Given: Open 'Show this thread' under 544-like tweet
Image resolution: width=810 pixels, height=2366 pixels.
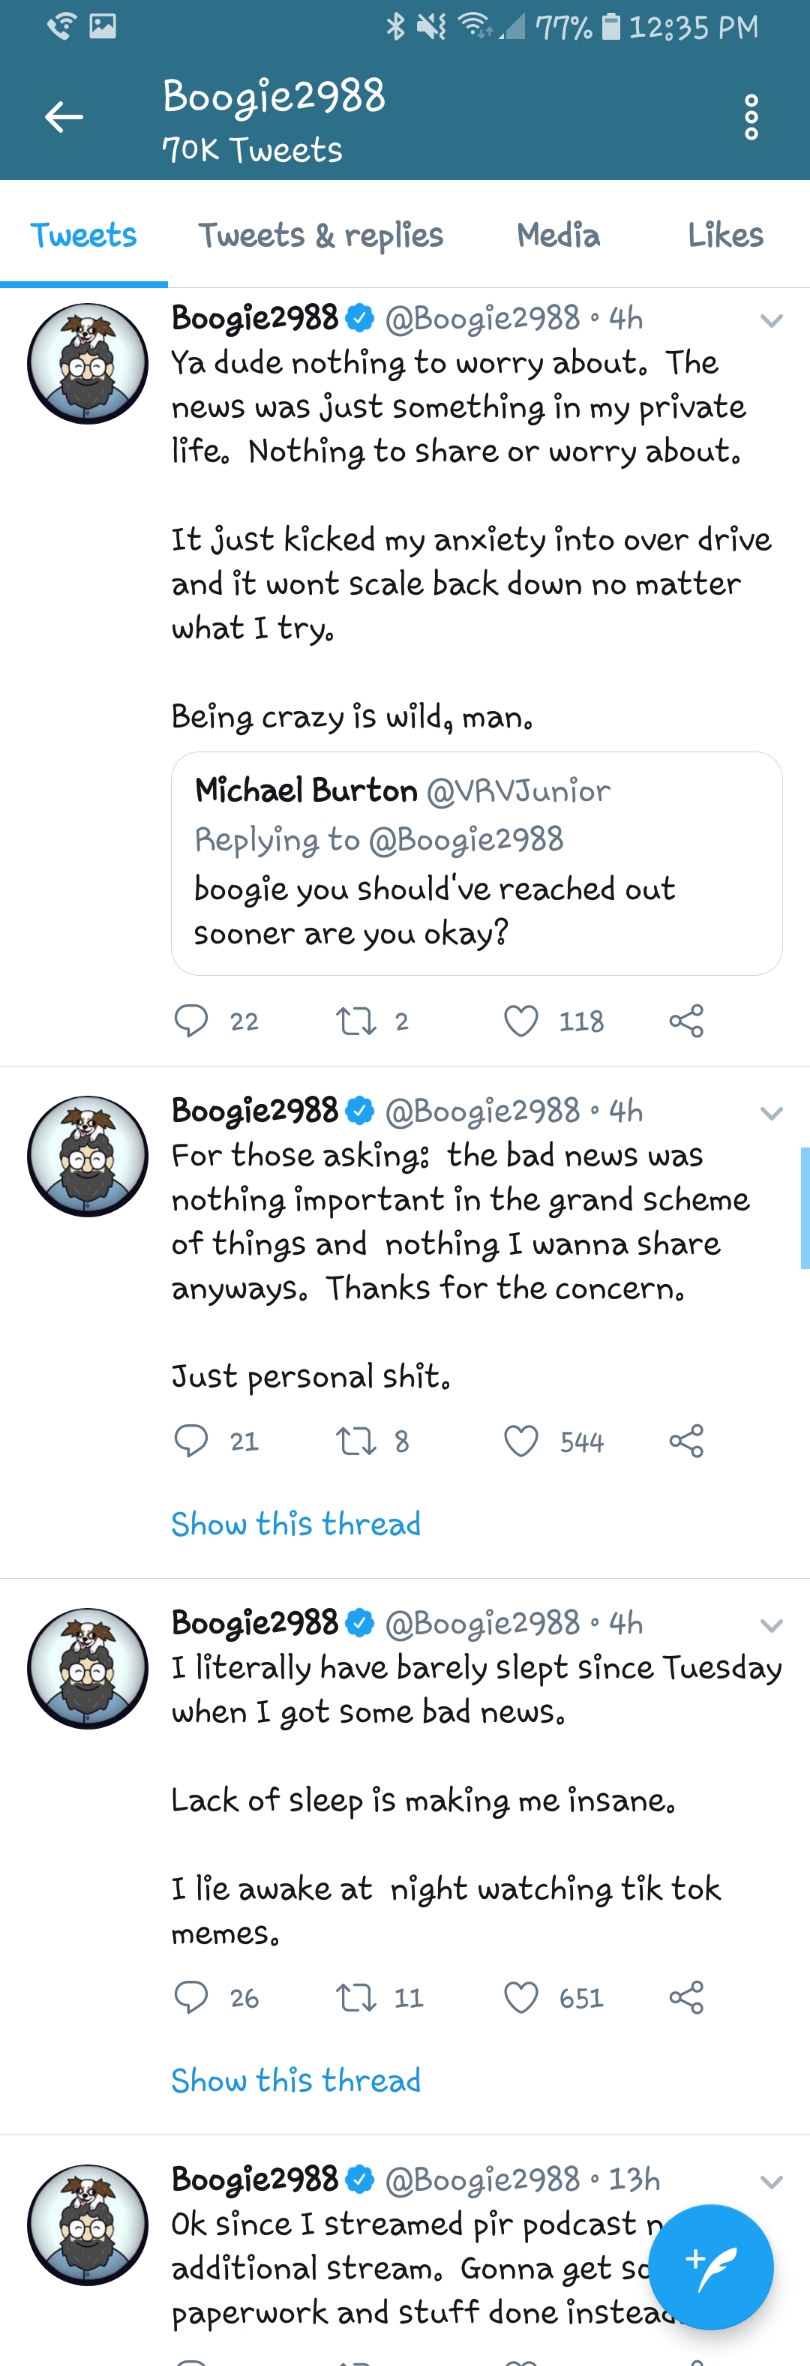Looking at the screenshot, I should [296, 1524].
